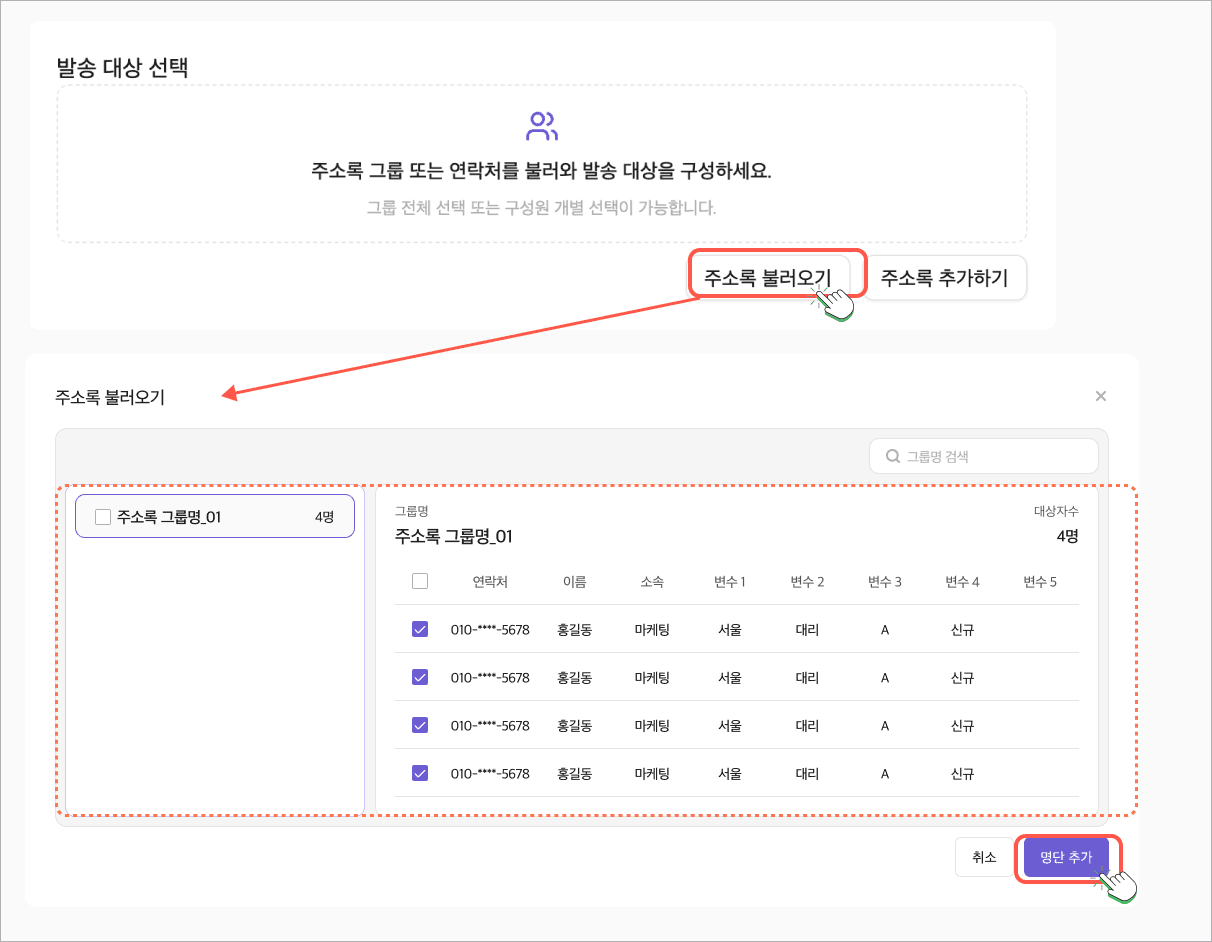Screen dimensions: 1212x942
Task: Click the 발송 대상 선택 heading
Action: pos(123,68)
